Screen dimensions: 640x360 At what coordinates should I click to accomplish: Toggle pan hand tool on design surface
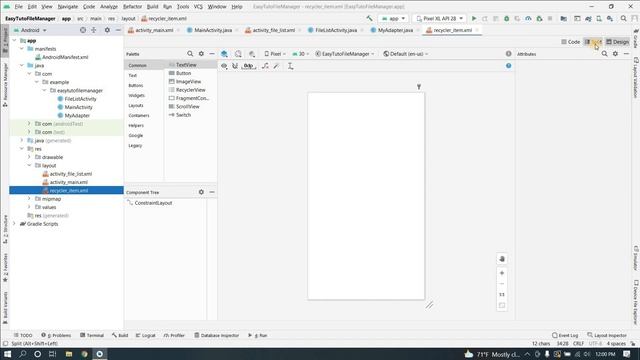tap(502, 259)
